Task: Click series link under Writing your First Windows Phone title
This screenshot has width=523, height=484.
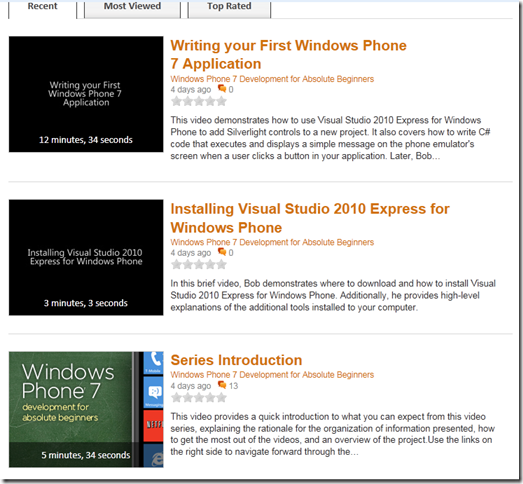Action: point(272,79)
